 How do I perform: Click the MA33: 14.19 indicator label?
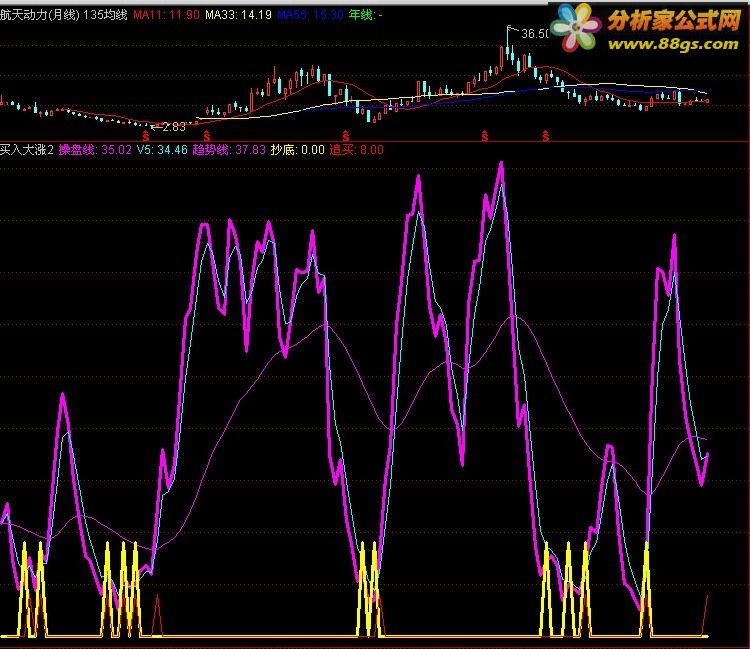click(238, 15)
